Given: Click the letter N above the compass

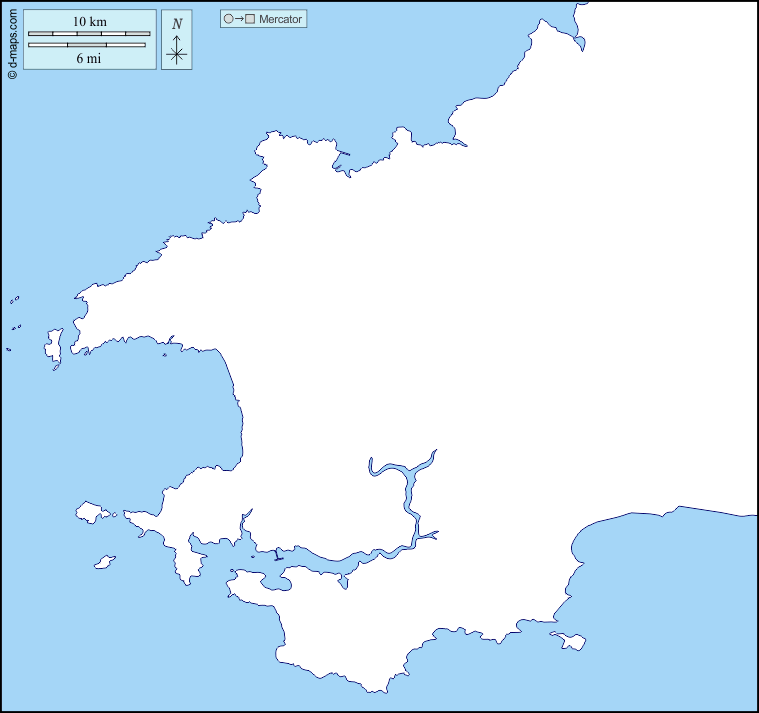Looking at the screenshot, I should tap(177, 24).
